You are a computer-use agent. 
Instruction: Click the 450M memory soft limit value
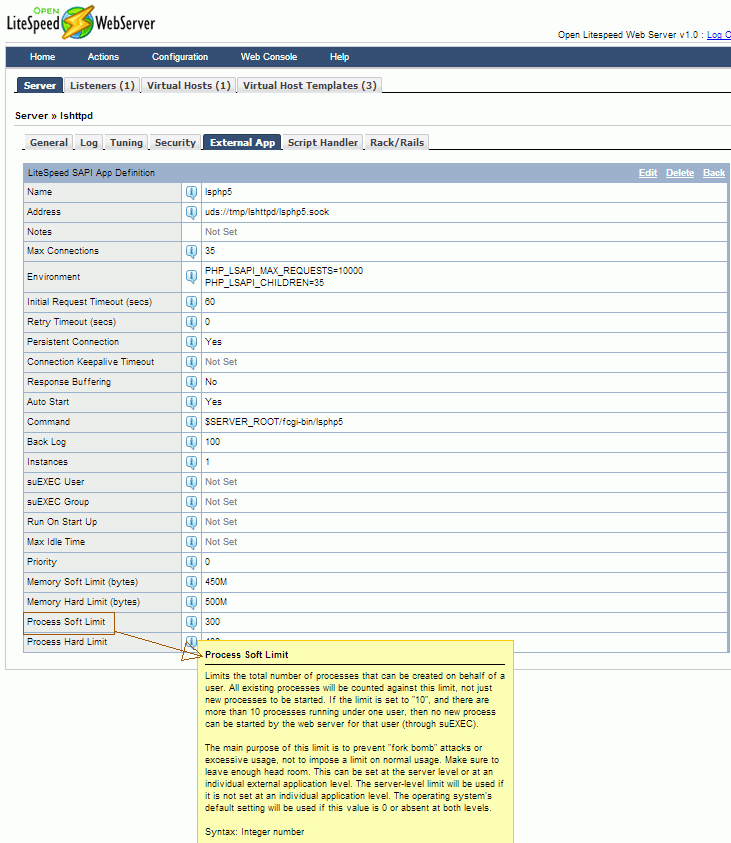[x=216, y=582]
